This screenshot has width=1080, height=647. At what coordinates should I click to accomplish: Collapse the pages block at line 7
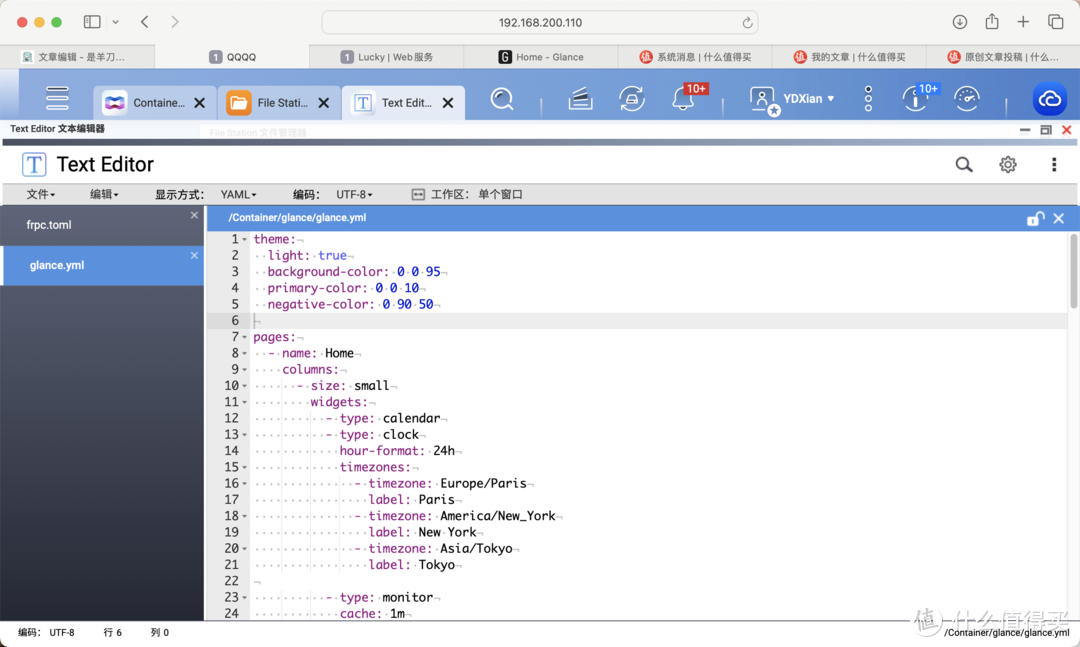(x=245, y=337)
